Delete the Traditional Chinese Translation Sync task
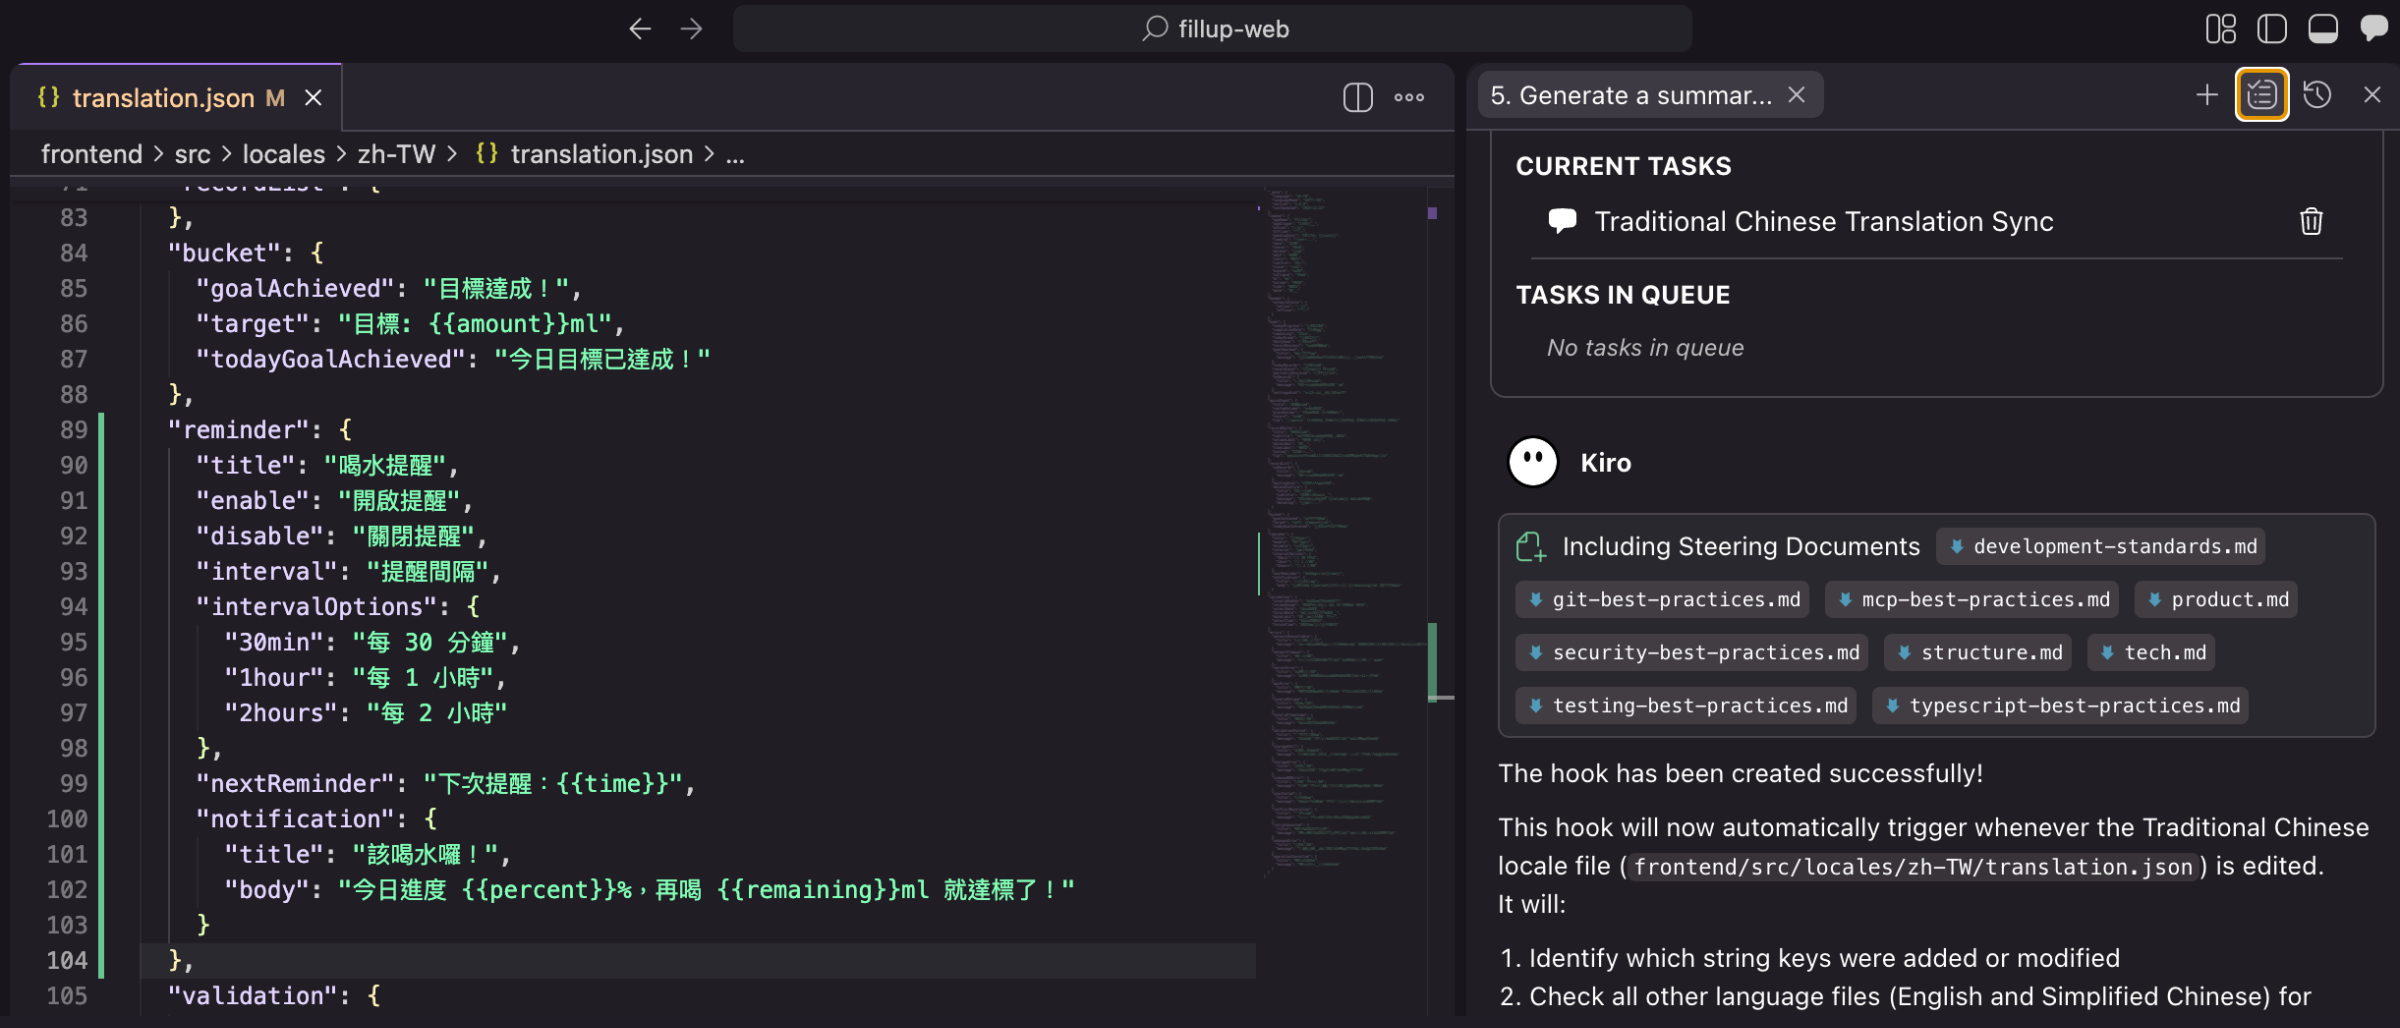The width and height of the screenshot is (2400, 1028). [x=2311, y=221]
